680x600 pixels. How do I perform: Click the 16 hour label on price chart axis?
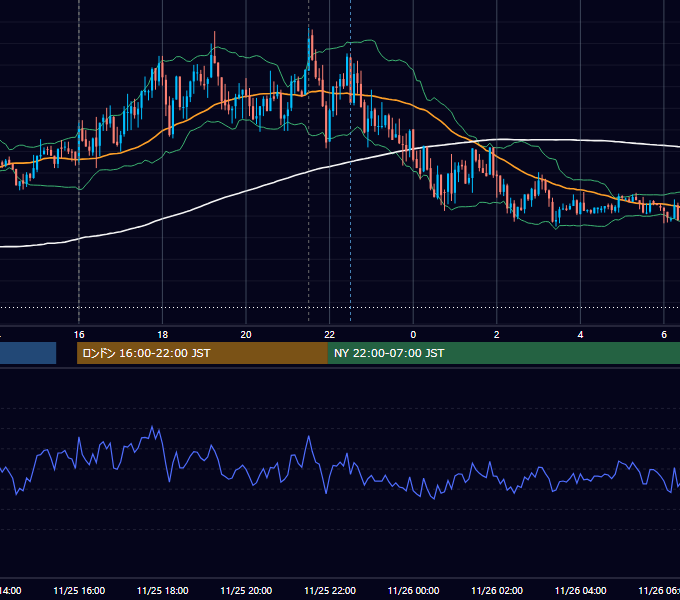point(79,335)
